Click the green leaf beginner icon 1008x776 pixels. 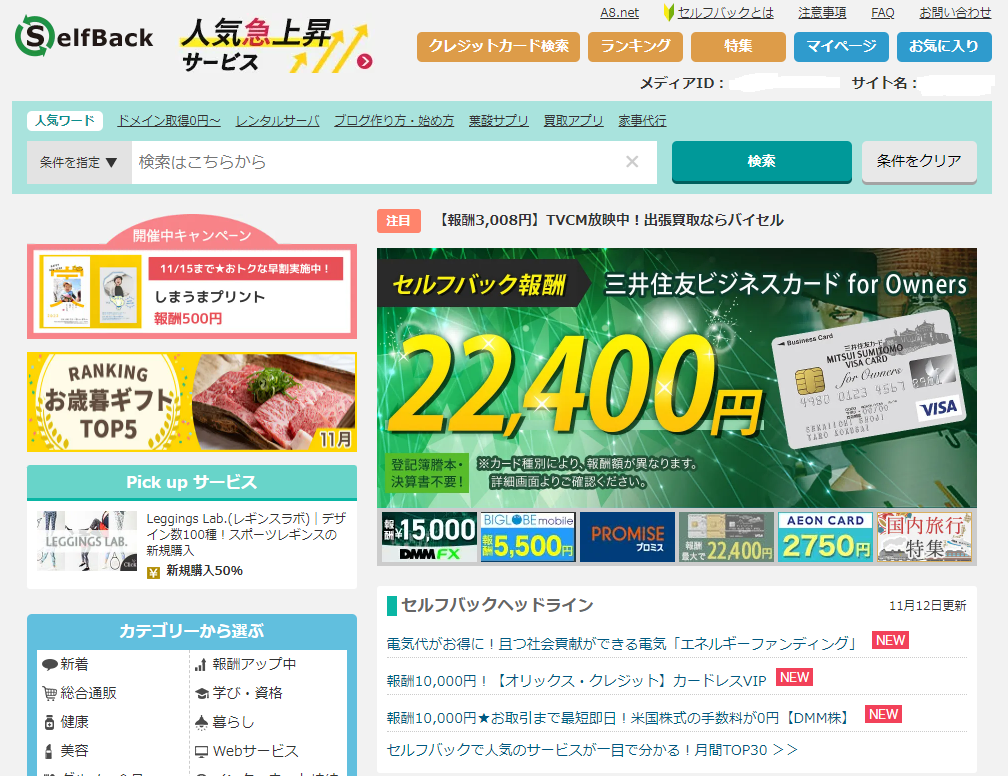point(669,12)
